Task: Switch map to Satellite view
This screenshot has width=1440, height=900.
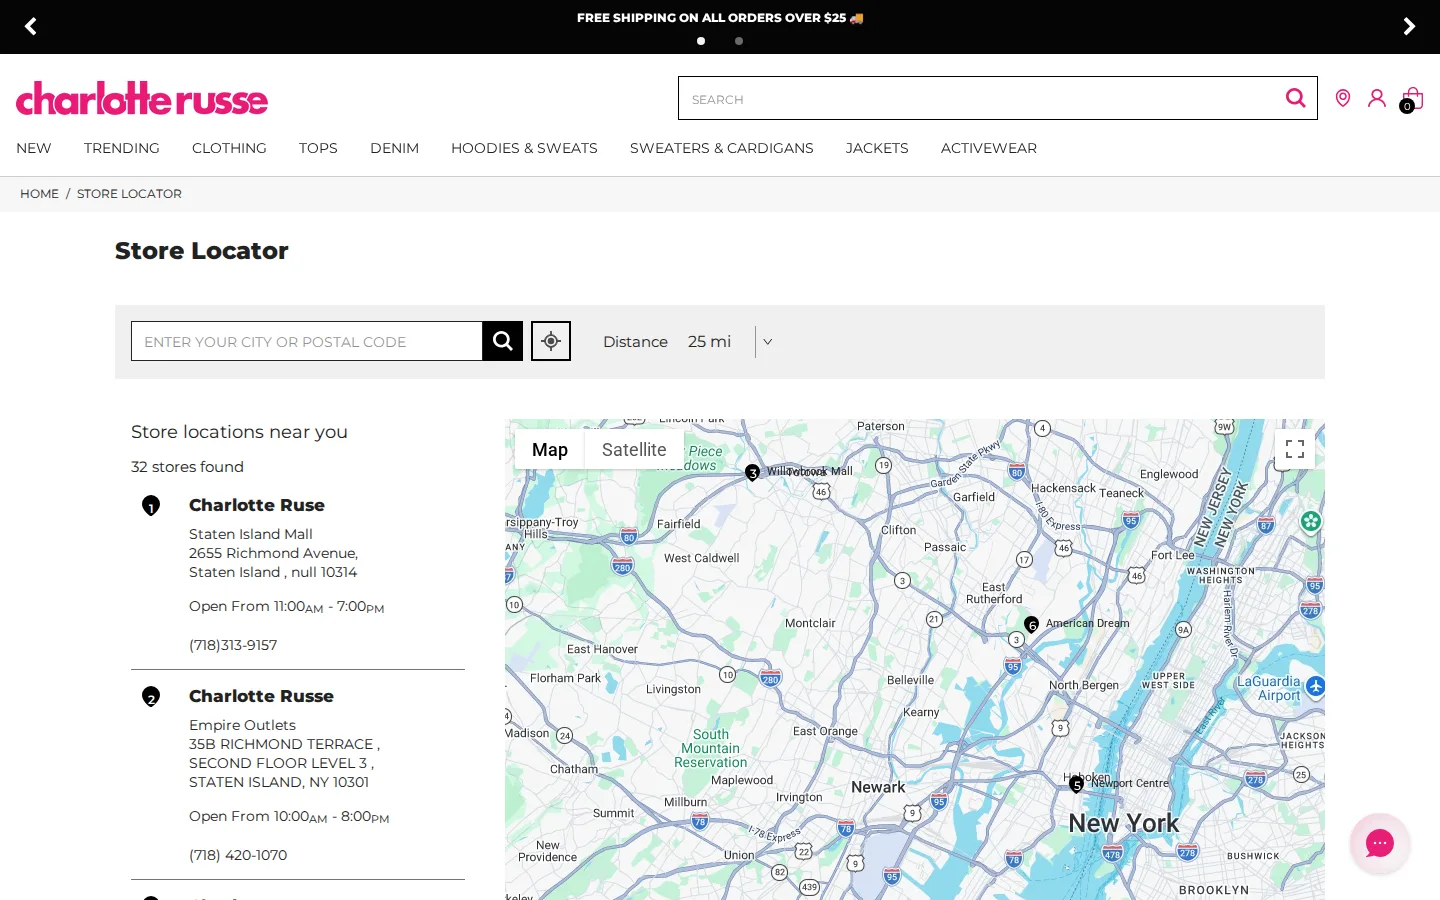Action: pyautogui.click(x=634, y=450)
